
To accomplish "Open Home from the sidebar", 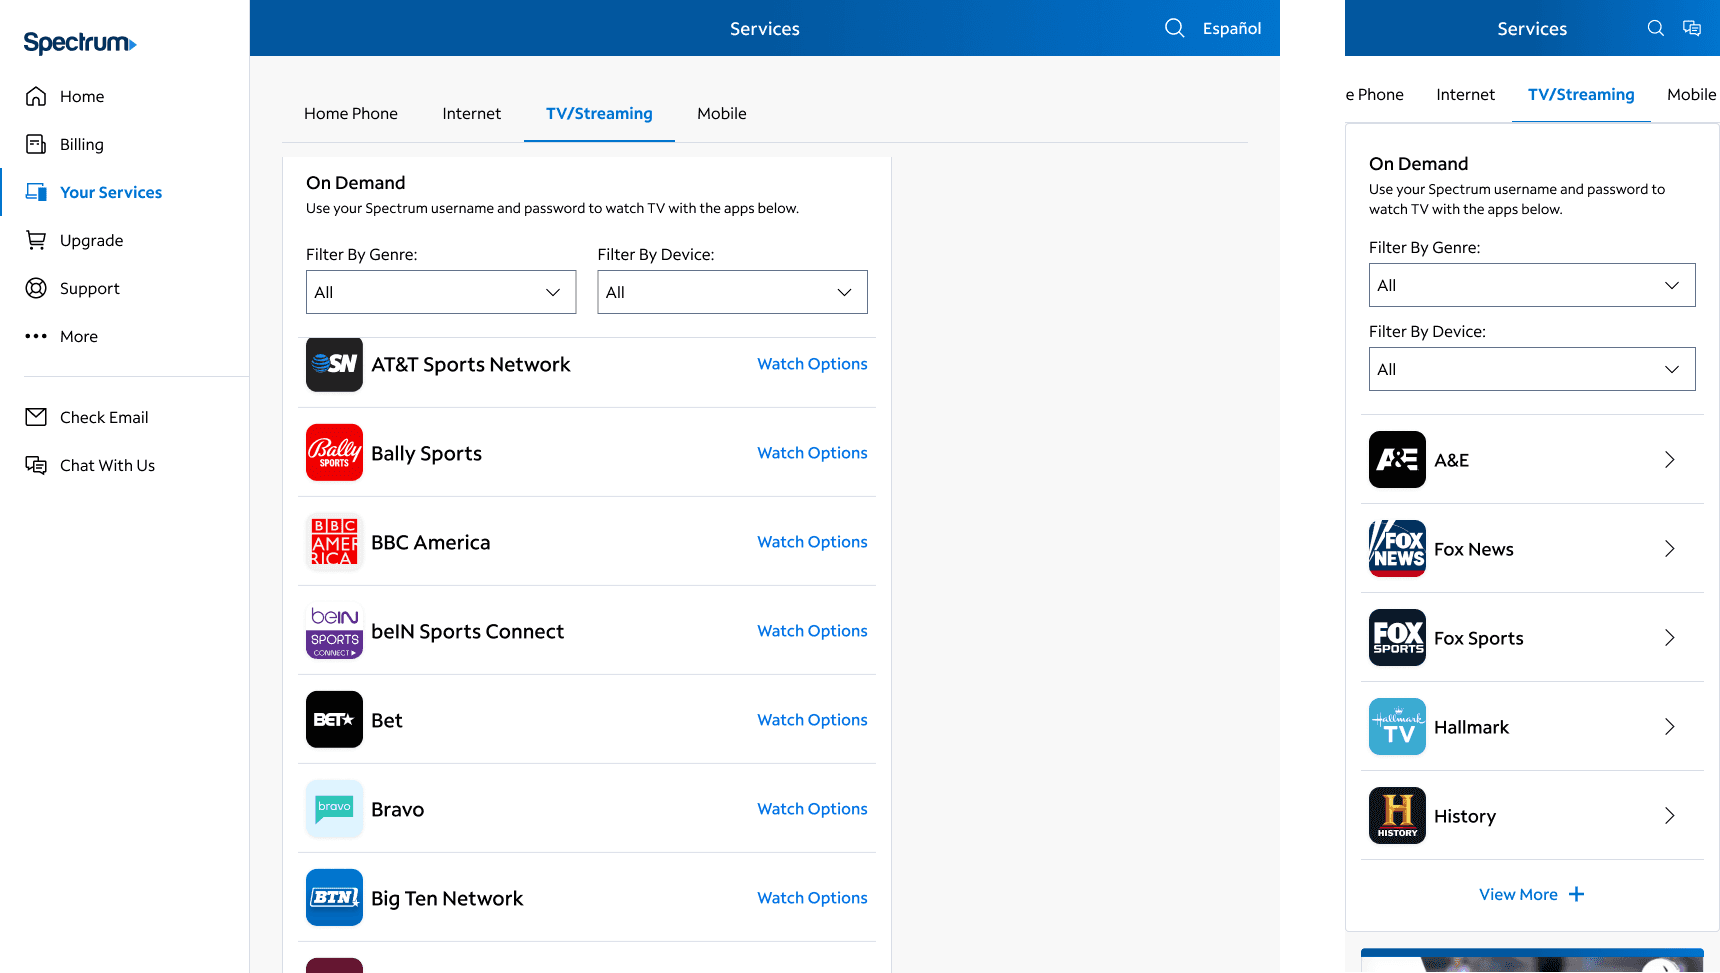I will click(82, 96).
